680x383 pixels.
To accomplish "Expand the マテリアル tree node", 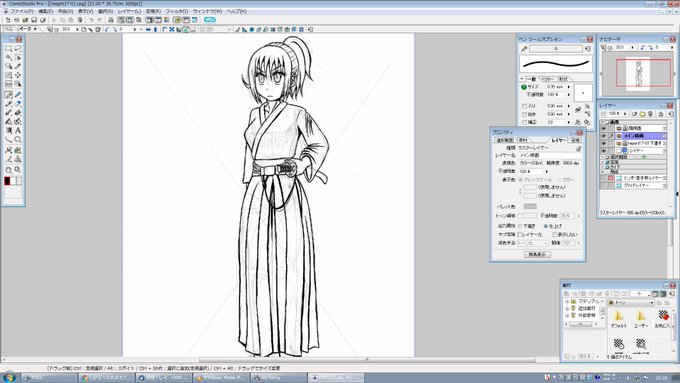I will (x=567, y=301).
